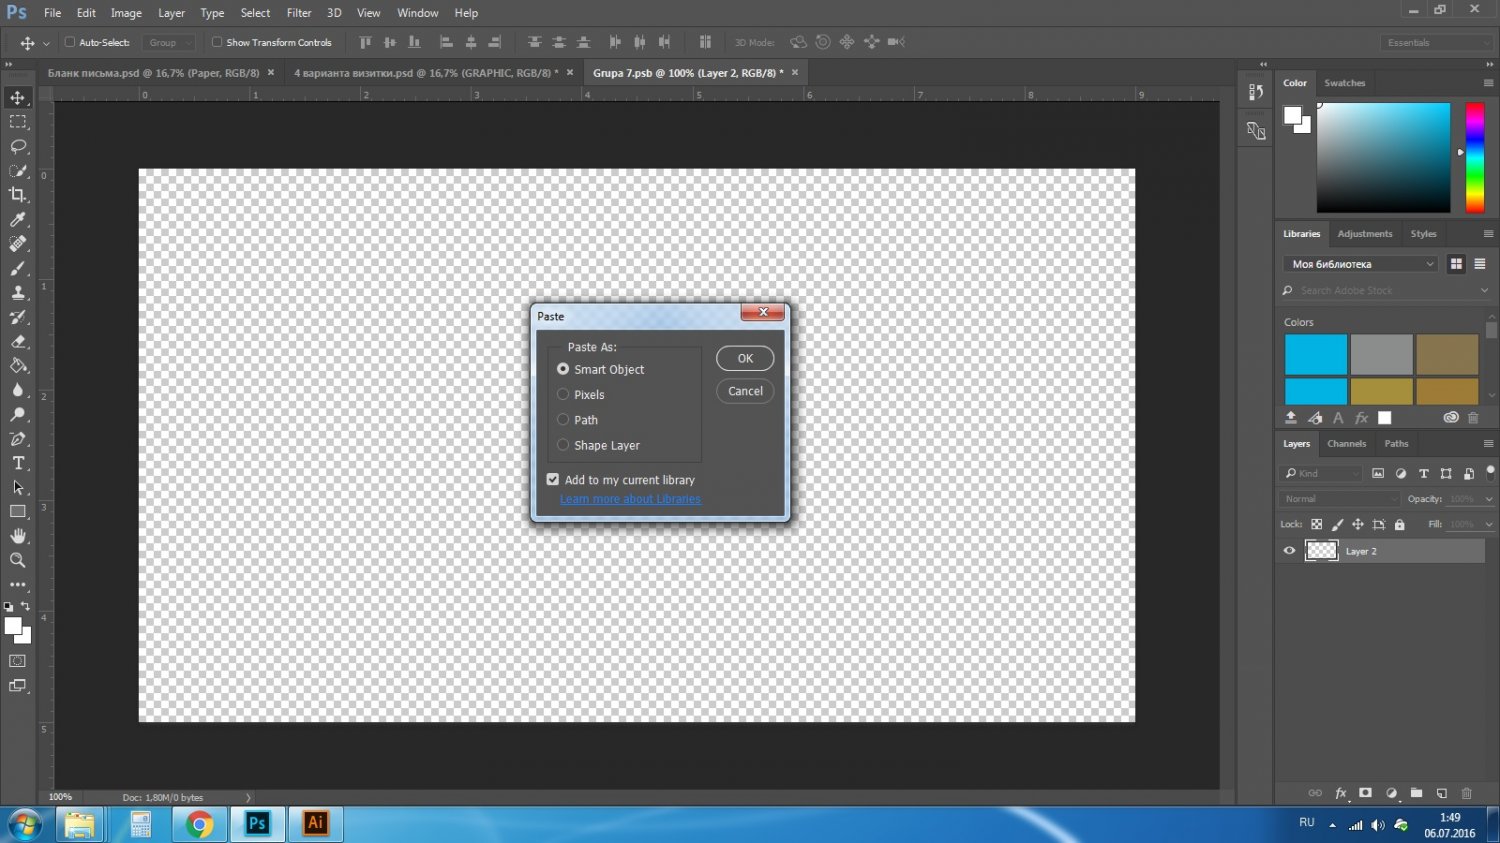Open the Essentials workspace dropdown

(x=1437, y=42)
